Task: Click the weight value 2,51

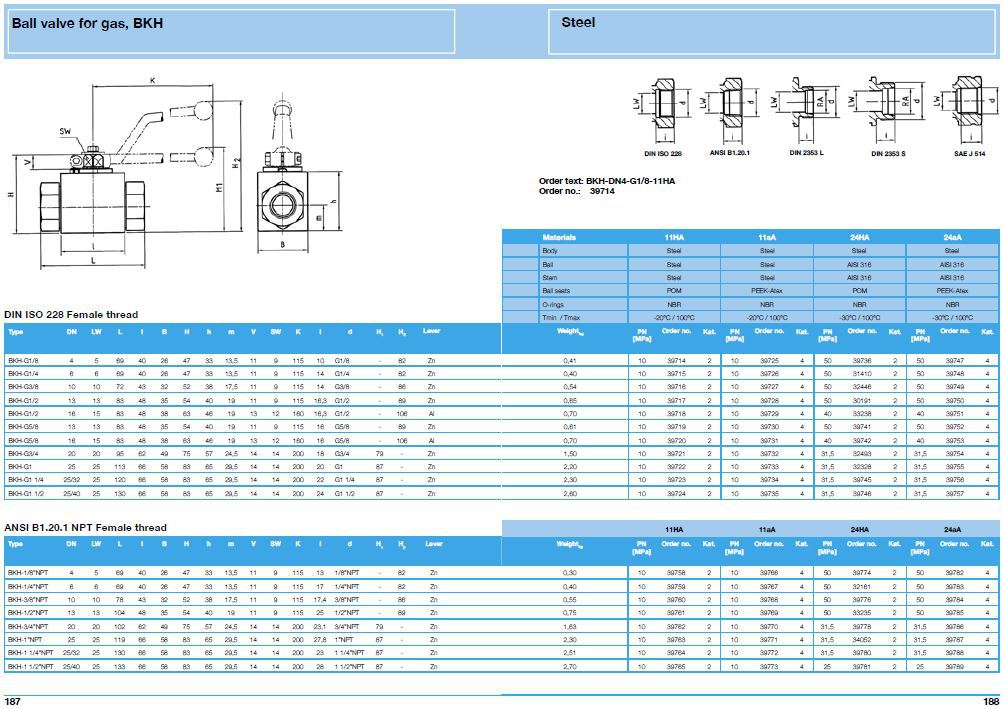Action: pos(570,653)
